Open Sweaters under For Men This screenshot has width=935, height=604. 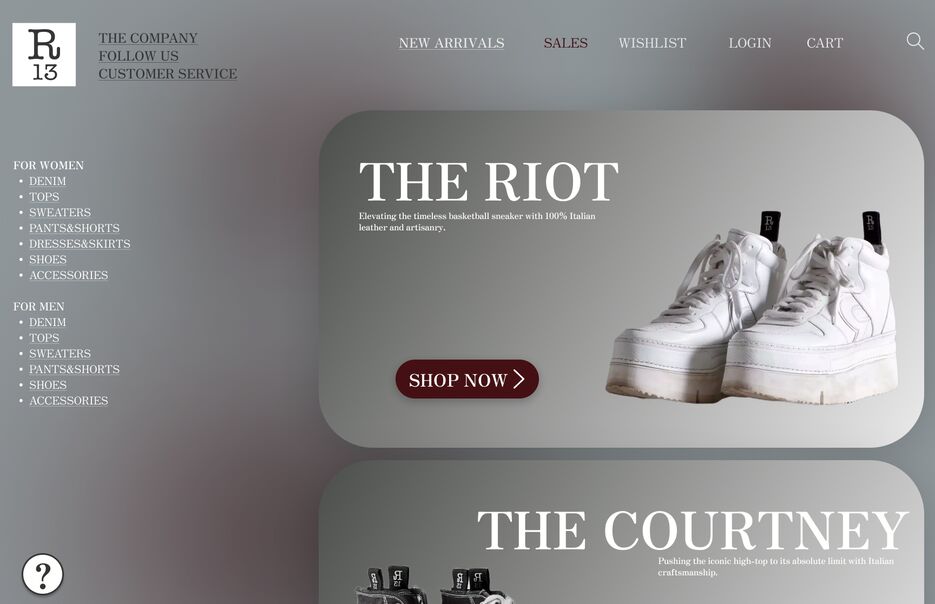[60, 354]
